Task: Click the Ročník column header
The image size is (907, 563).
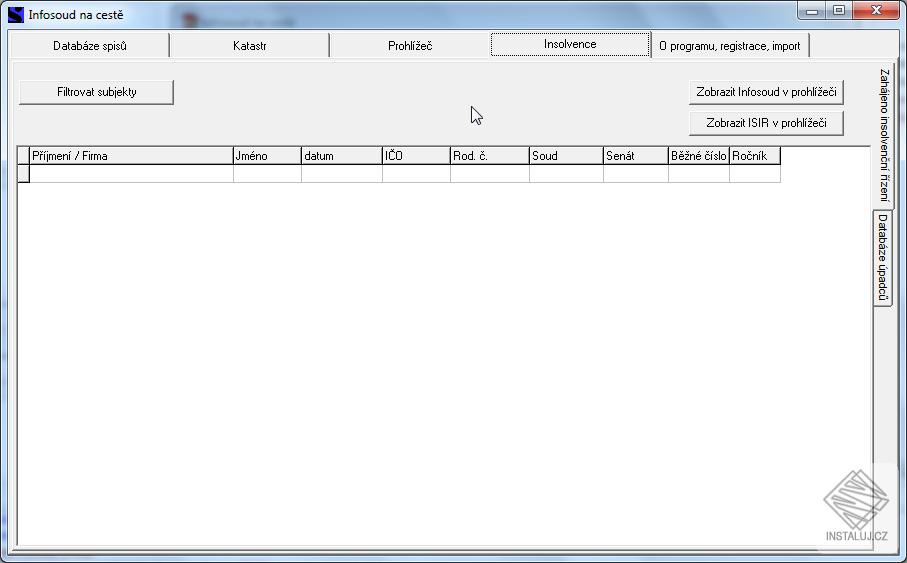Action: click(755, 156)
